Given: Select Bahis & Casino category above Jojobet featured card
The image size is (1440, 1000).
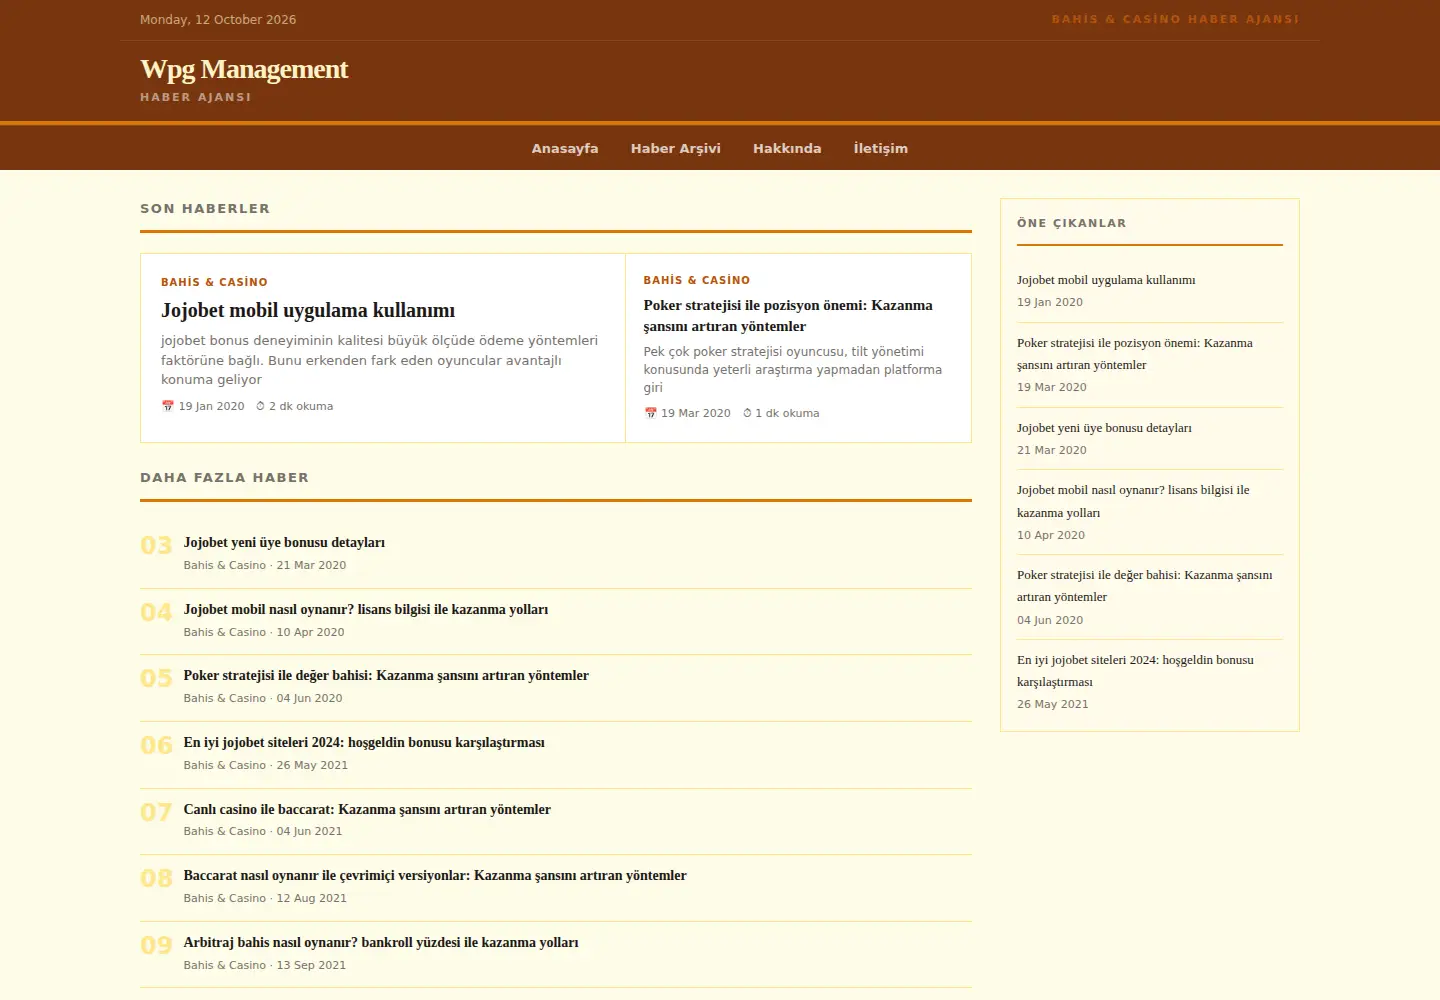Looking at the screenshot, I should 214,282.
